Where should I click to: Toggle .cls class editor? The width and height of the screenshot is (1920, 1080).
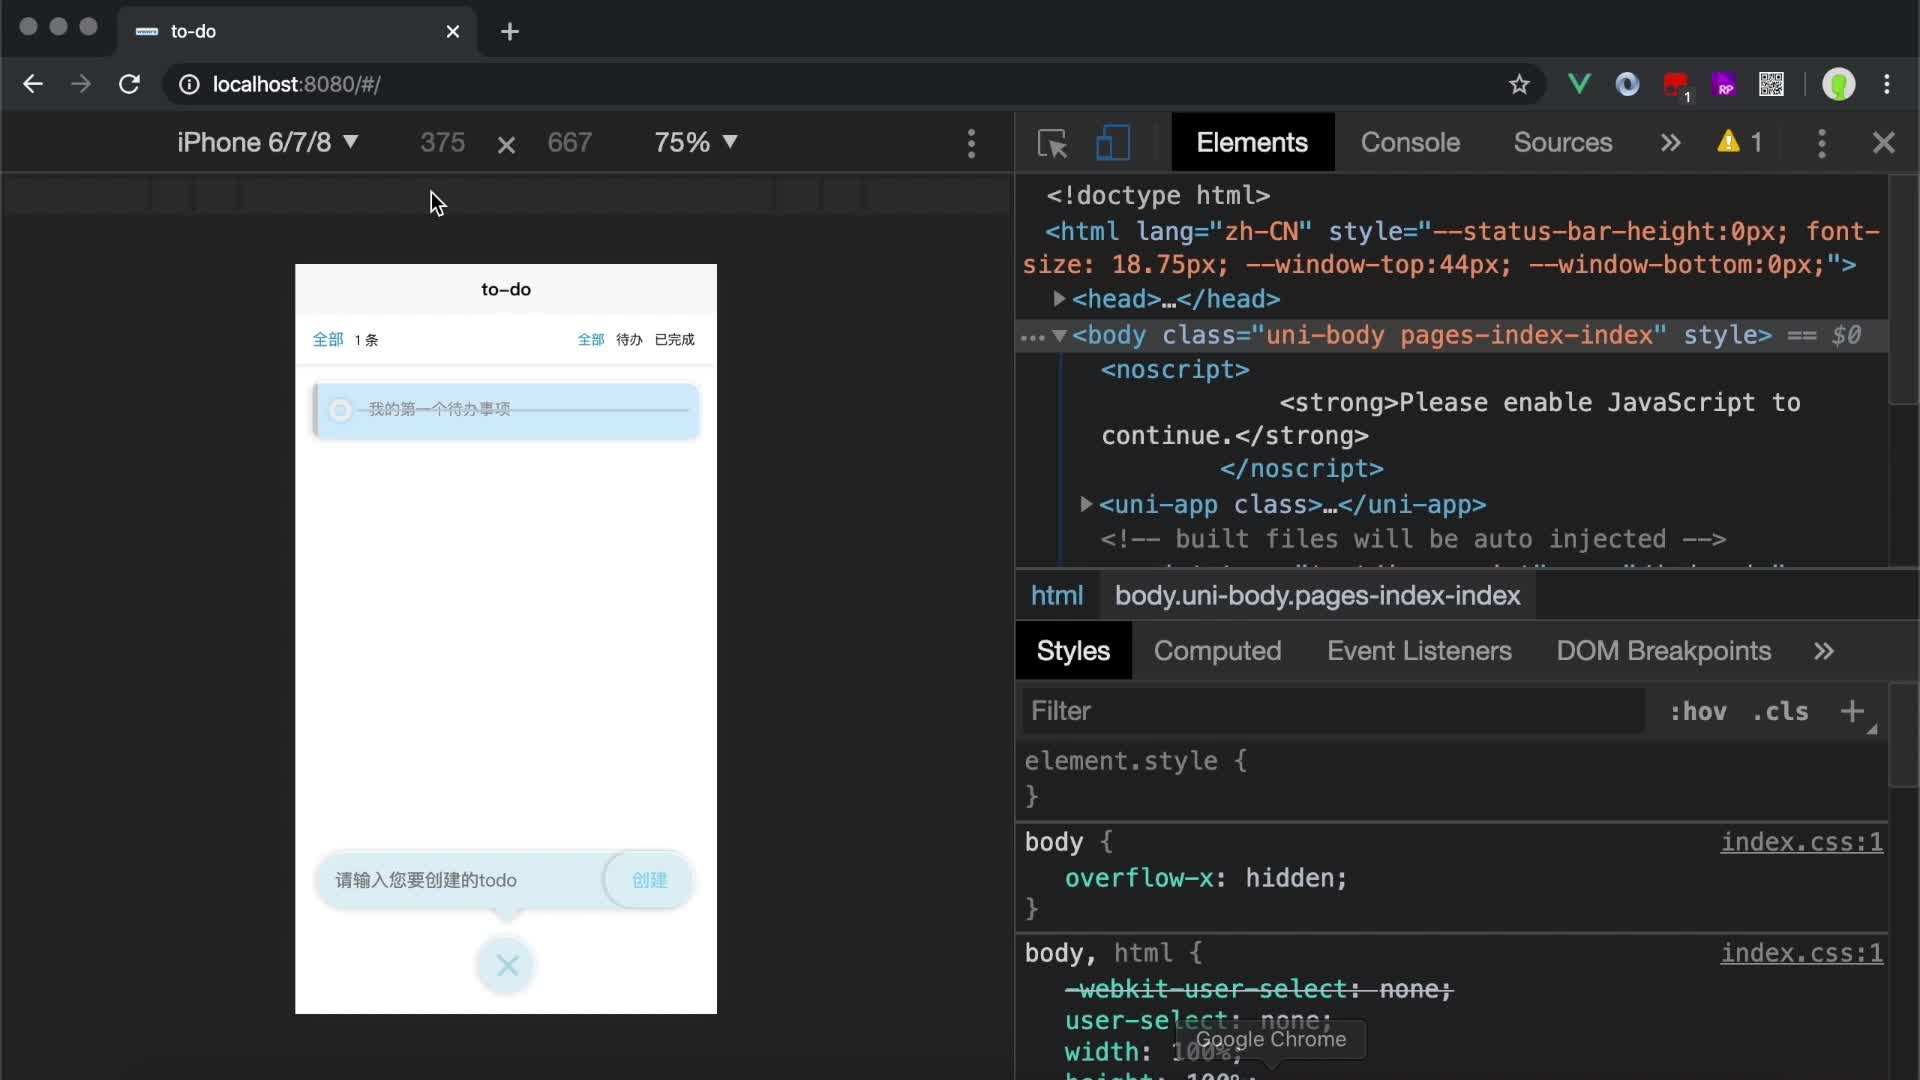pyautogui.click(x=1780, y=711)
